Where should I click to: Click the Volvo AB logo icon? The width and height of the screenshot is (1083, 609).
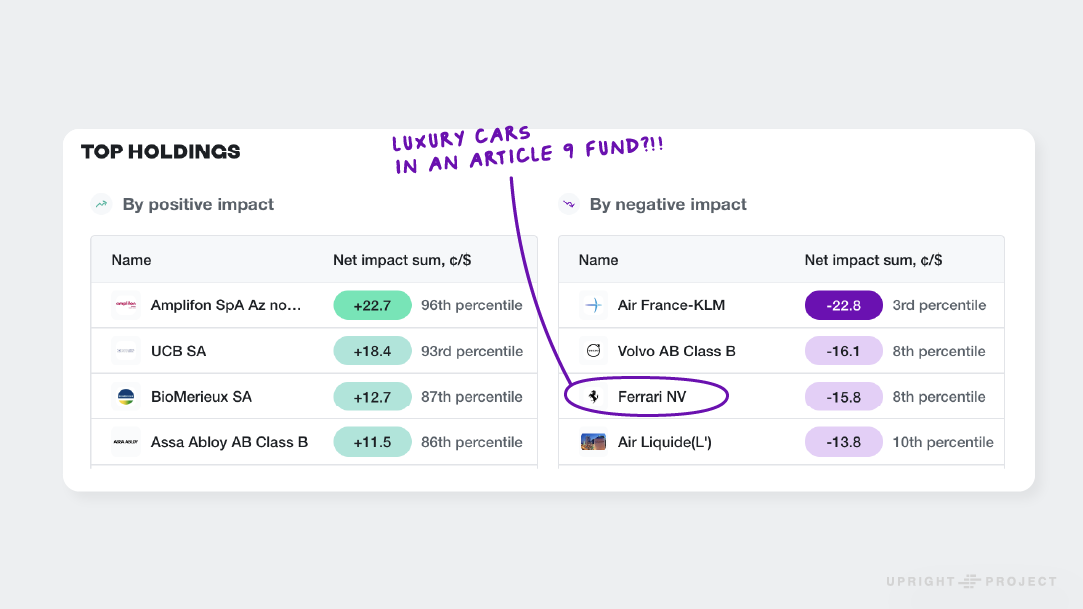(x=593, y=351)
